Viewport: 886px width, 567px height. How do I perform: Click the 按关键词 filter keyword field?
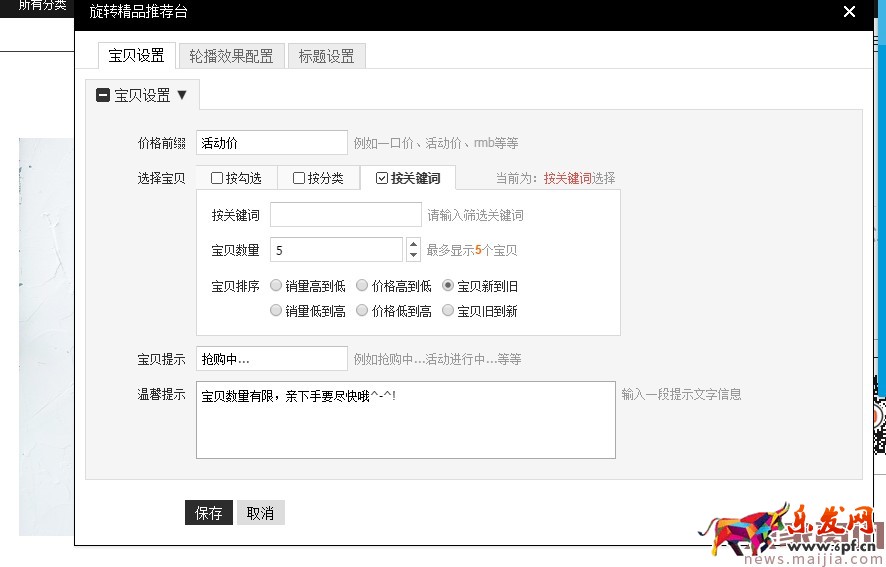(x=346, y=215)
